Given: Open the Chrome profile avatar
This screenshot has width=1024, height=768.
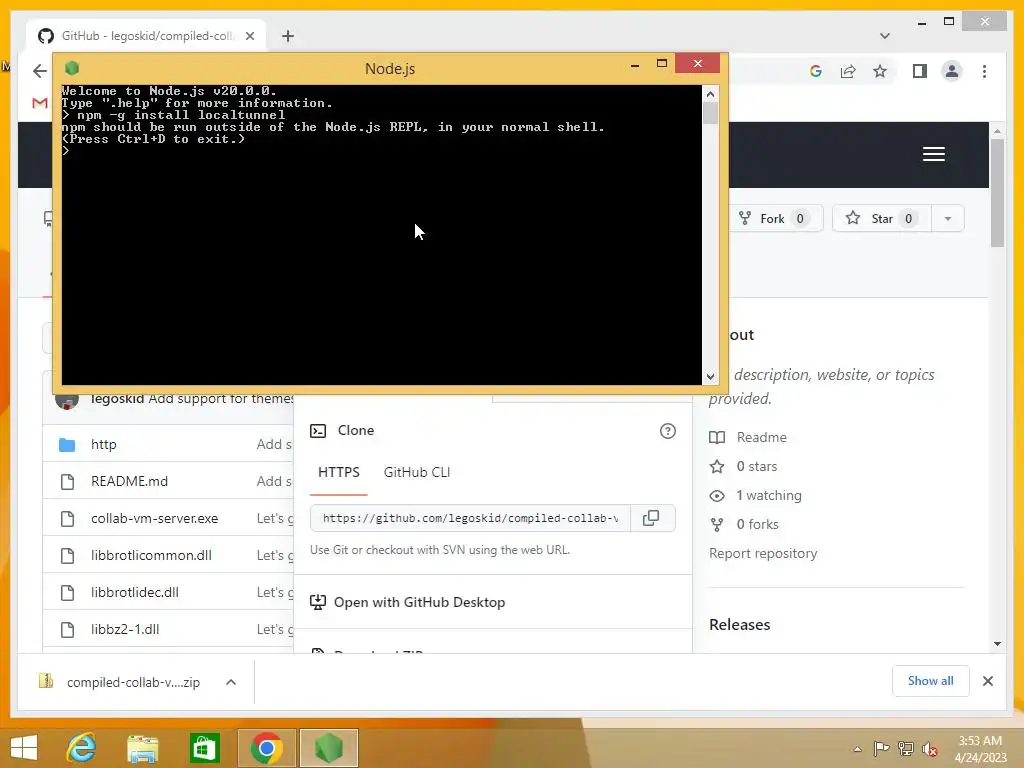Looking at the screenshot, I should 952,71.
